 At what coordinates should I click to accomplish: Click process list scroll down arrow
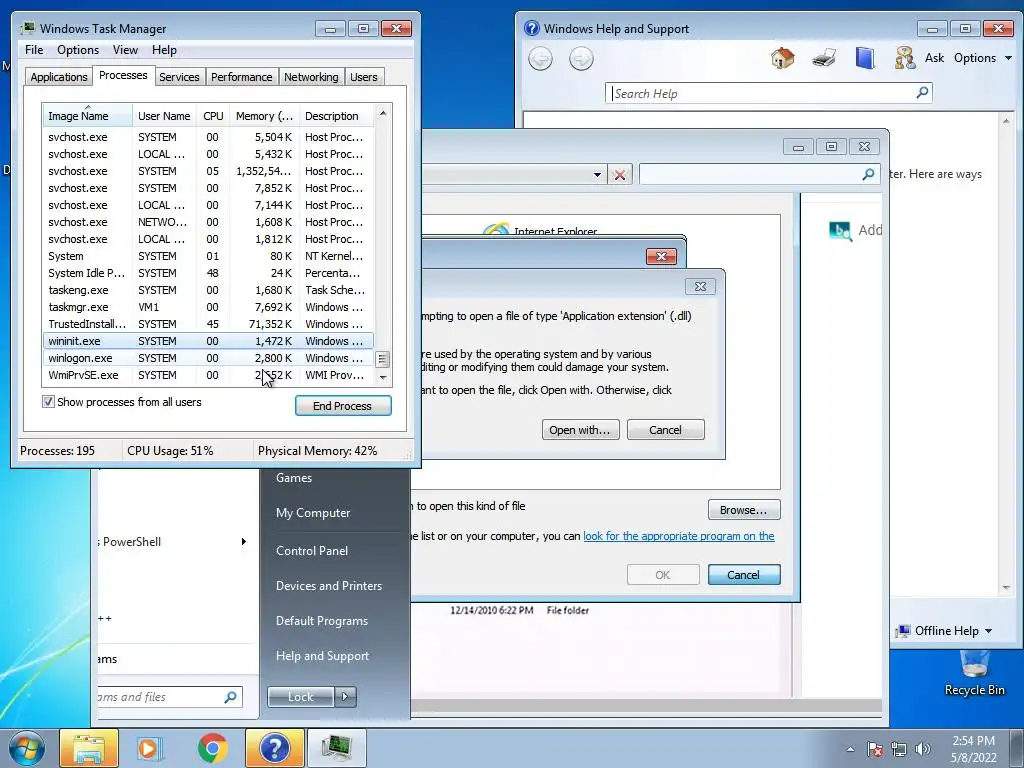click(x=383, y=377)
